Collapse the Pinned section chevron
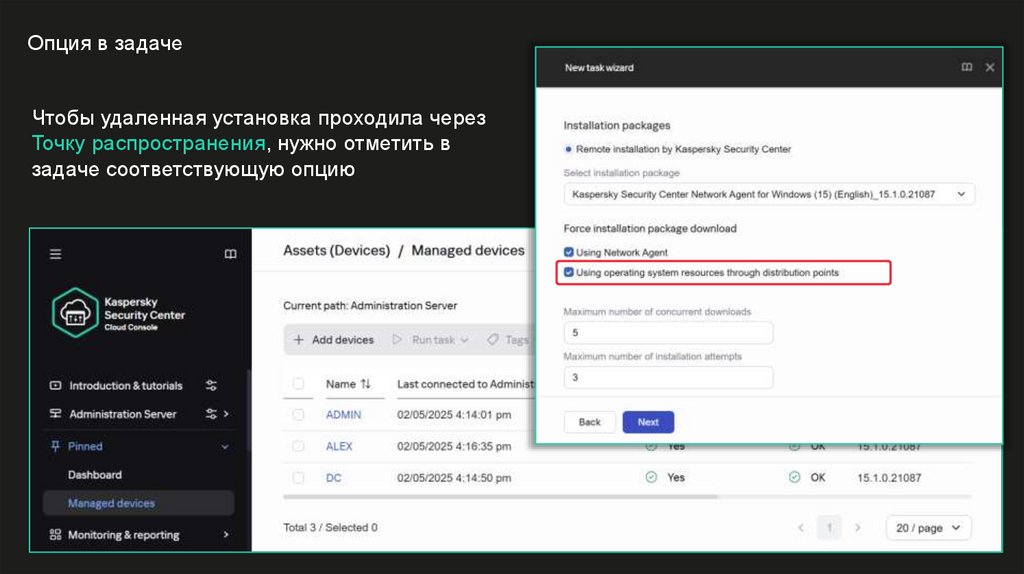This screenshot has height=574, width=1024. [x=225, y=447]
